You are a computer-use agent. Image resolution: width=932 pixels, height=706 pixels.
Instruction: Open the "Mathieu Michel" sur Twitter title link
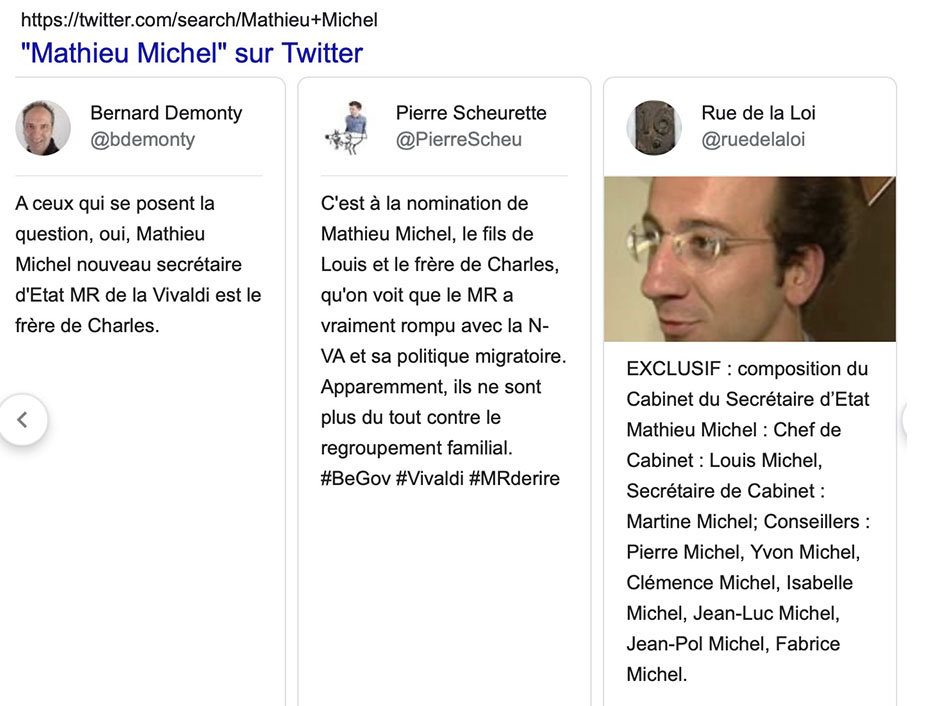coord(191,53)
